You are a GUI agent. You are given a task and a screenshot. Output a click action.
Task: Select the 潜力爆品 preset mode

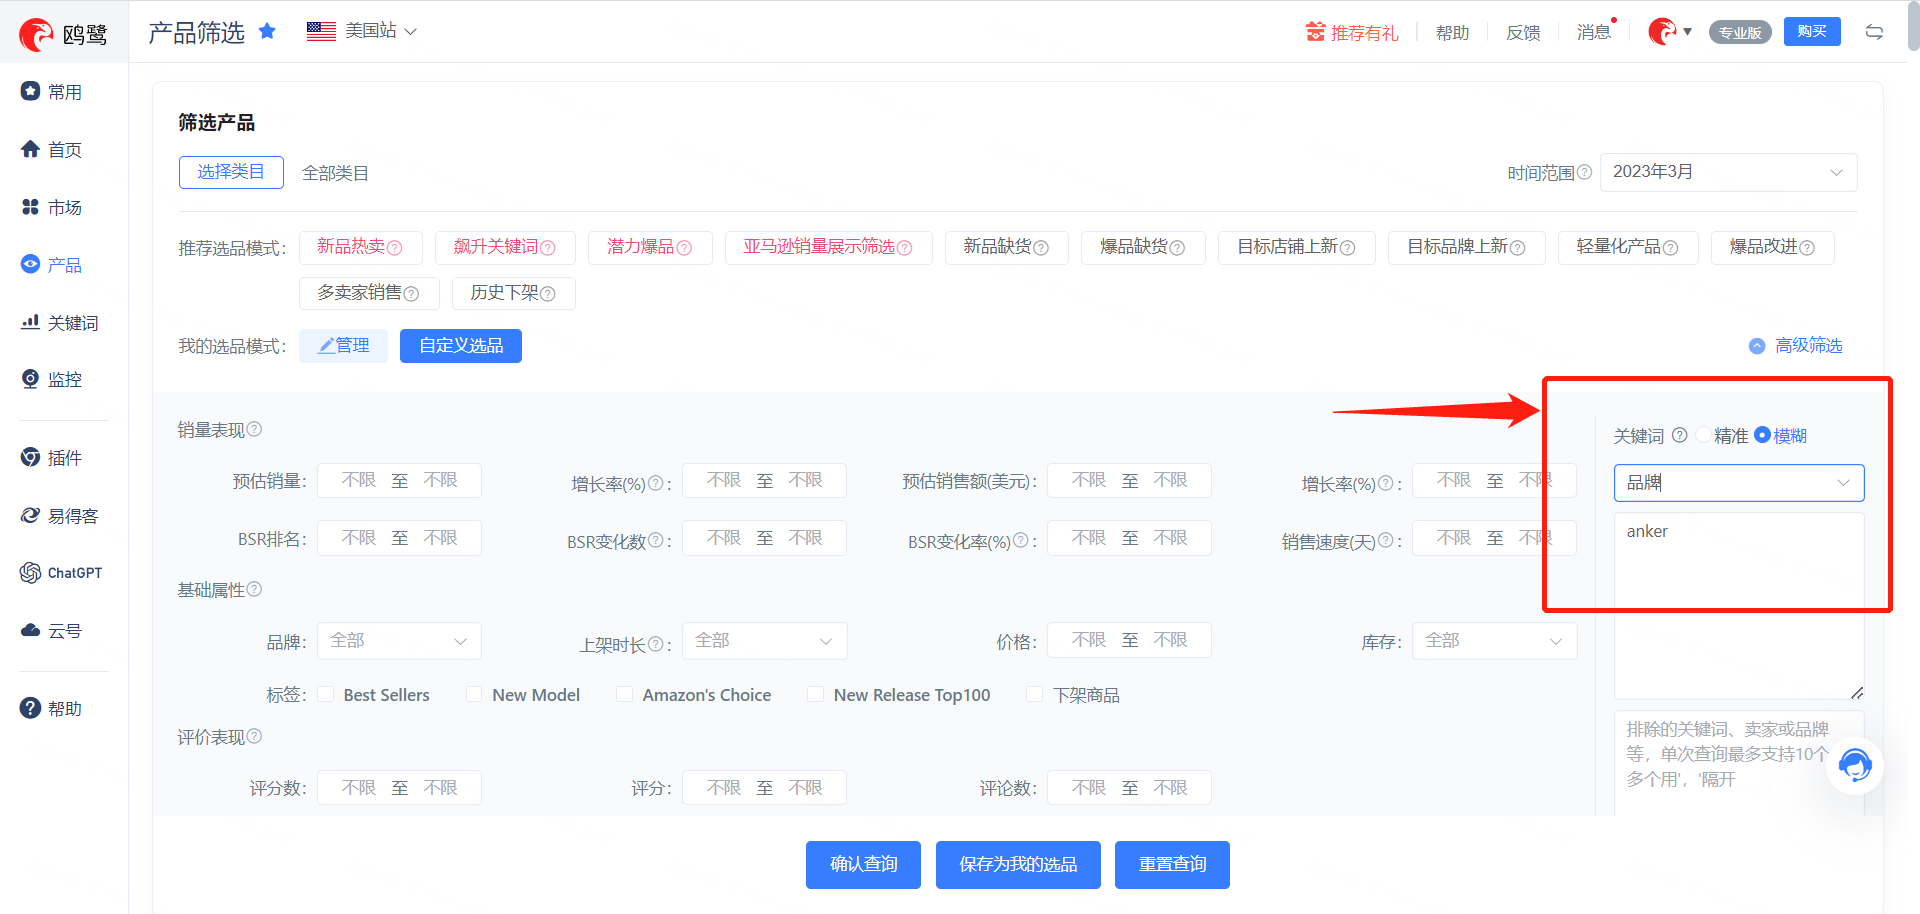[x=650, y=247]
